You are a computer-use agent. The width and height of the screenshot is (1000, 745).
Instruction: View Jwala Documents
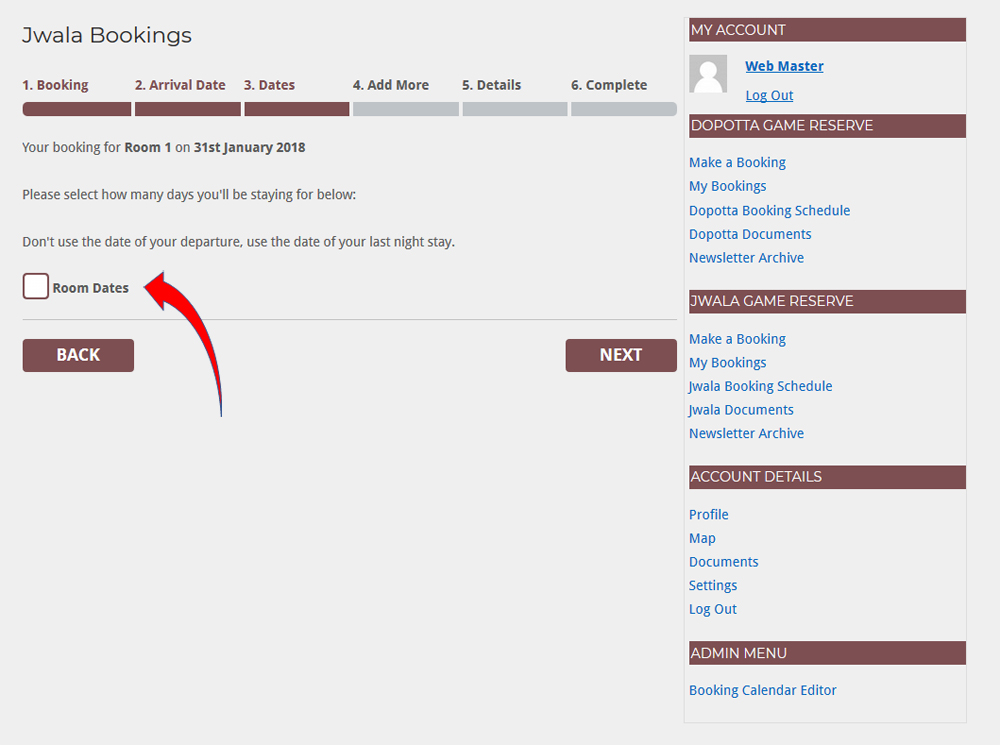coord(741,410)
